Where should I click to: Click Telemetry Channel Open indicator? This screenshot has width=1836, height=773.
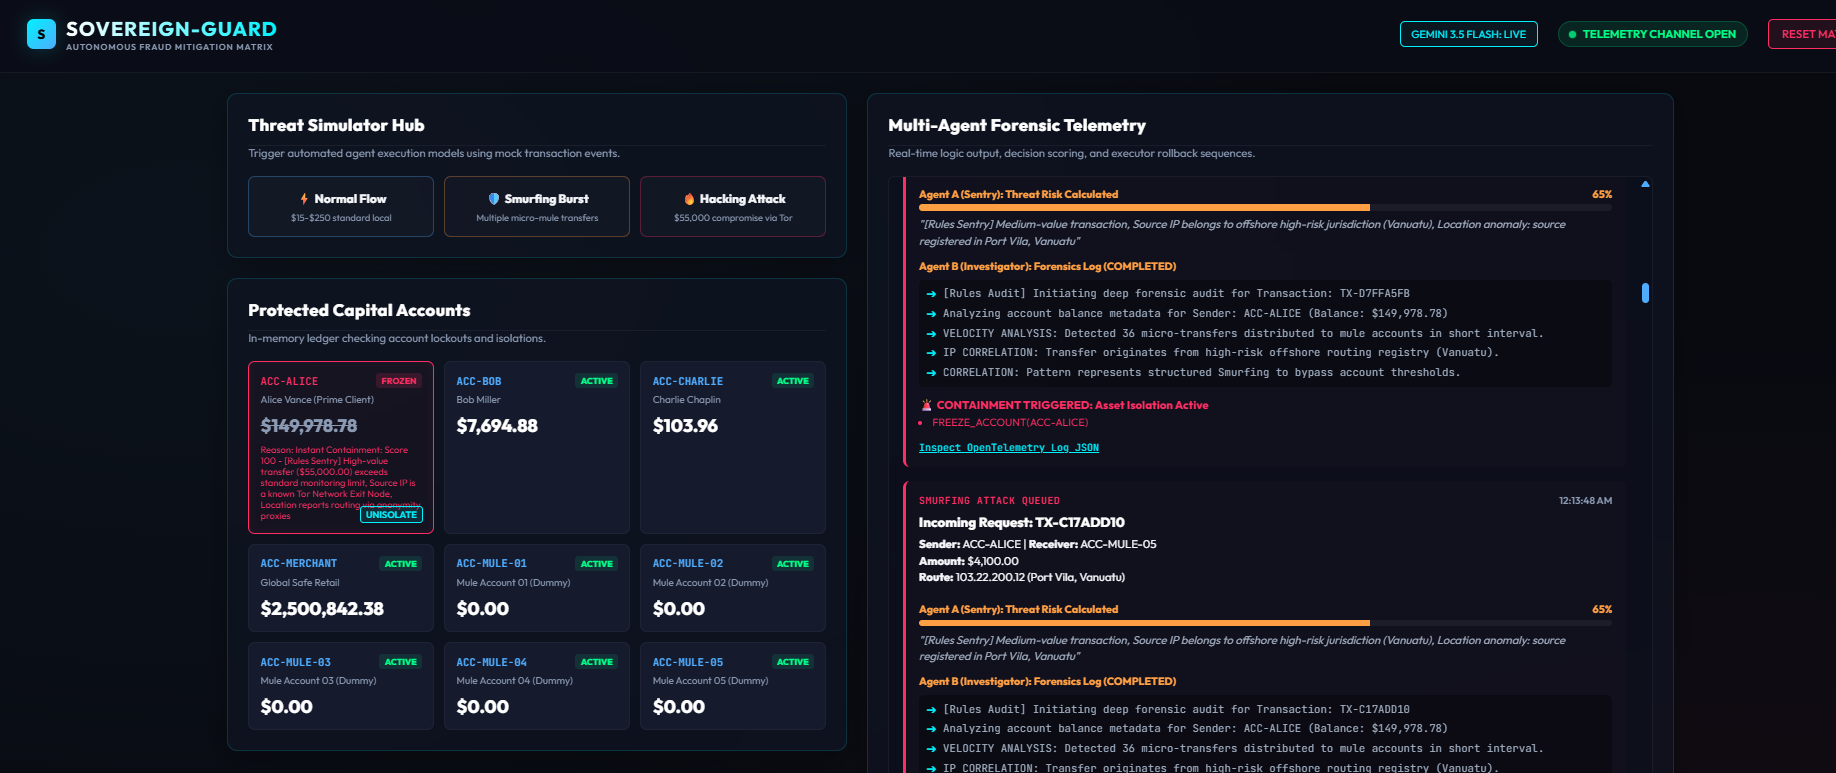click(x=1652, y=34)
